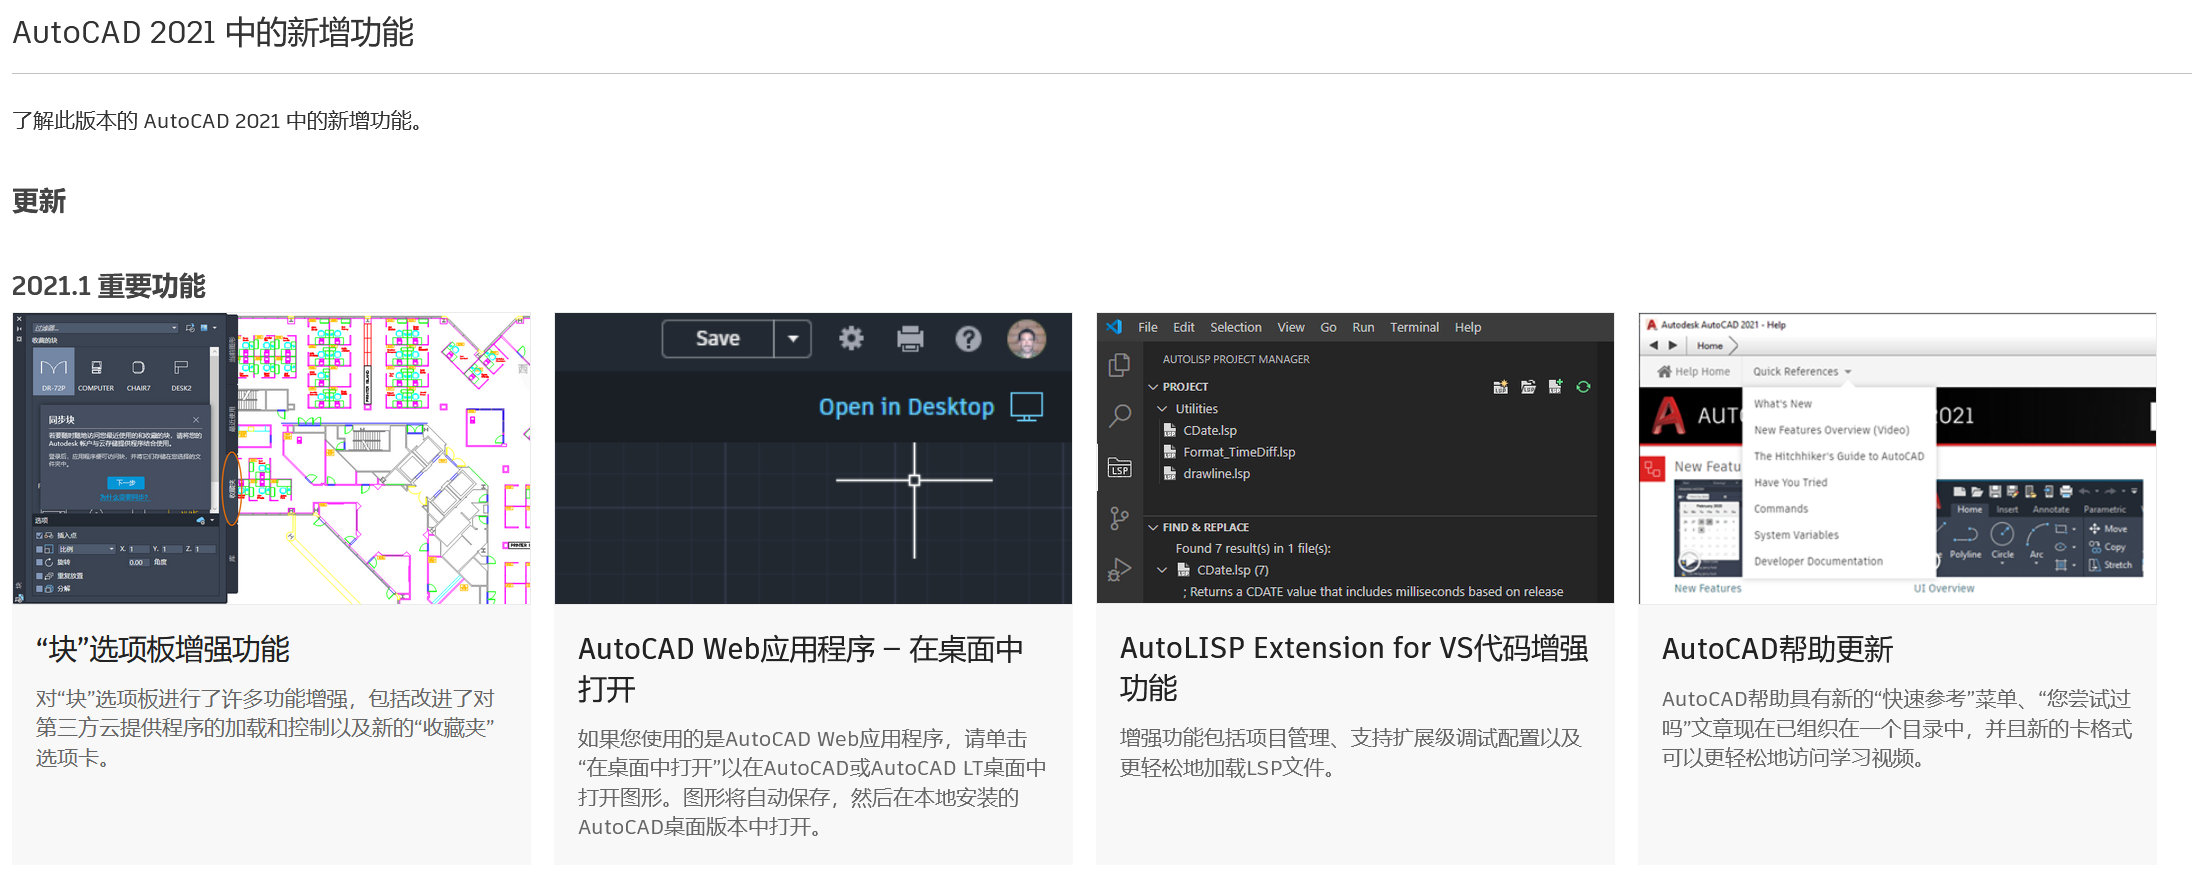Open the Help menu in VS Code
The image size is (2192, 873).
coord(1468,327)
